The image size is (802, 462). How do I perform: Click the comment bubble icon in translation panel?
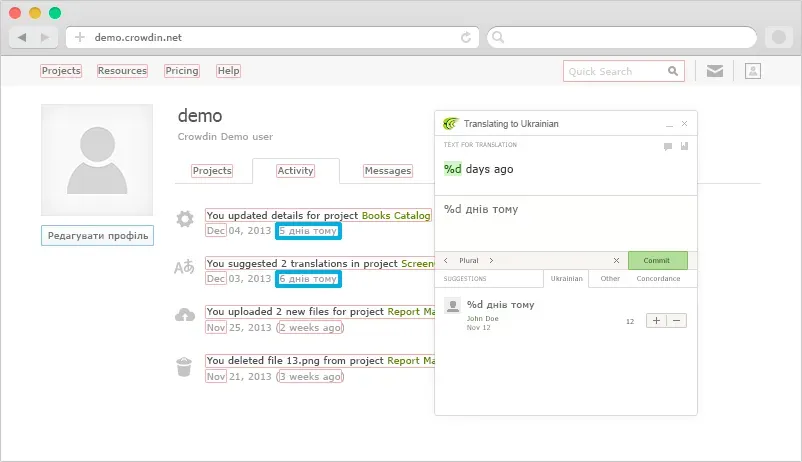pos(668,147)
